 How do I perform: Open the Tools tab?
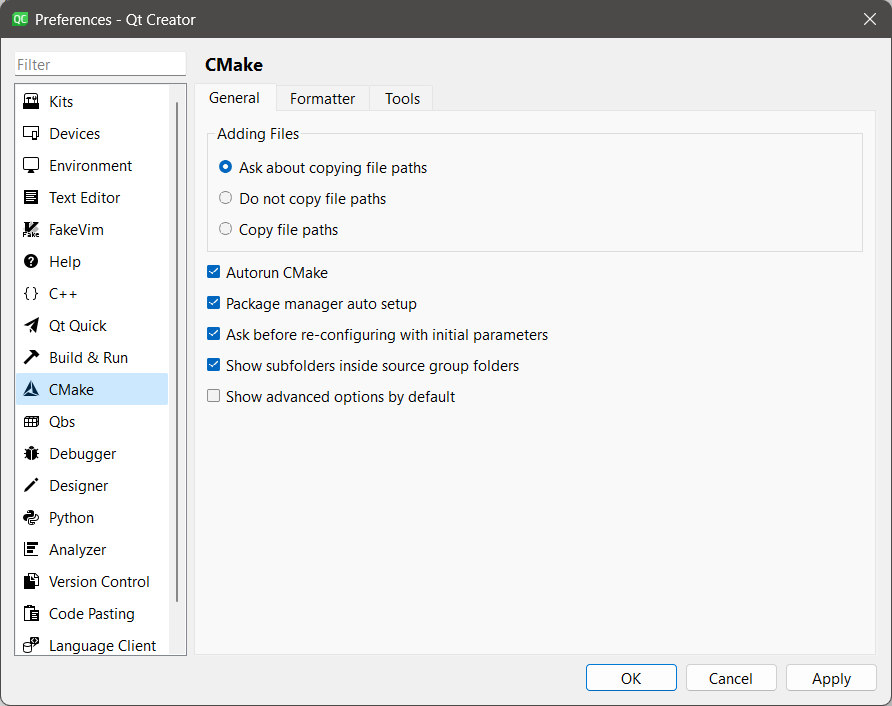pyautogui.click(x=402, y=98)
